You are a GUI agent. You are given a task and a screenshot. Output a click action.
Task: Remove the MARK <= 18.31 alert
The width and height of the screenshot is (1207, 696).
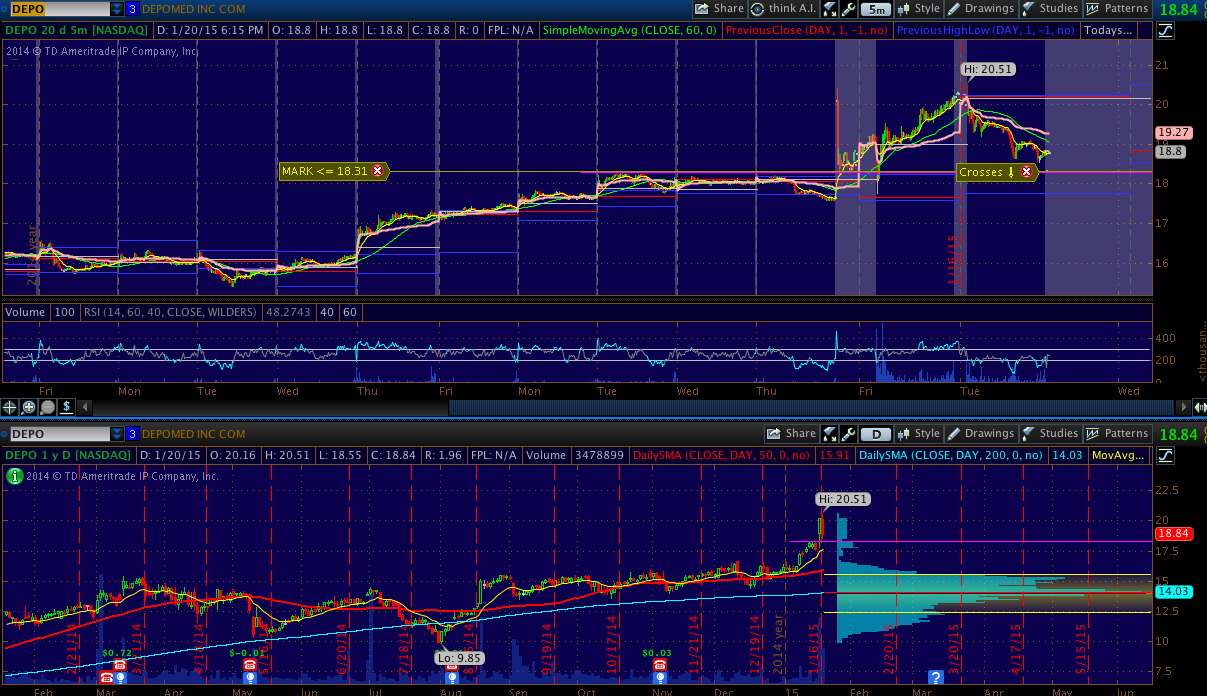point(378,171)
